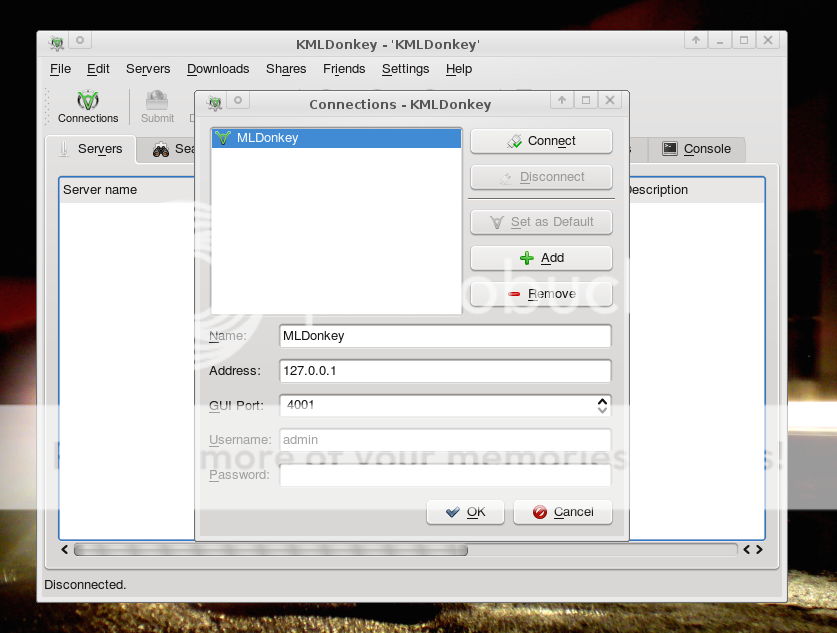Viewport: 837px width, 633px height.
Task: Cancel the Connections dialog
Action: 563,512
